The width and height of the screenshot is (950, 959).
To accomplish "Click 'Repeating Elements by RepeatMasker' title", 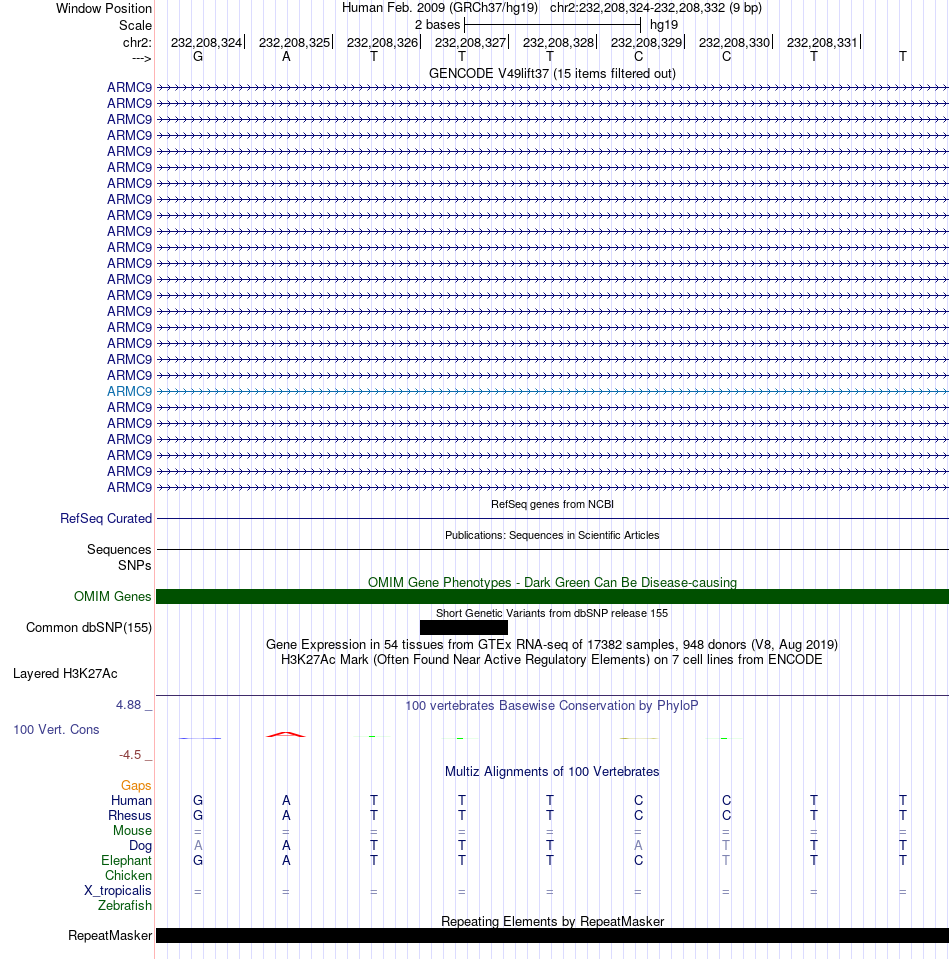I will pyautogui.click(x=552, y=922).
